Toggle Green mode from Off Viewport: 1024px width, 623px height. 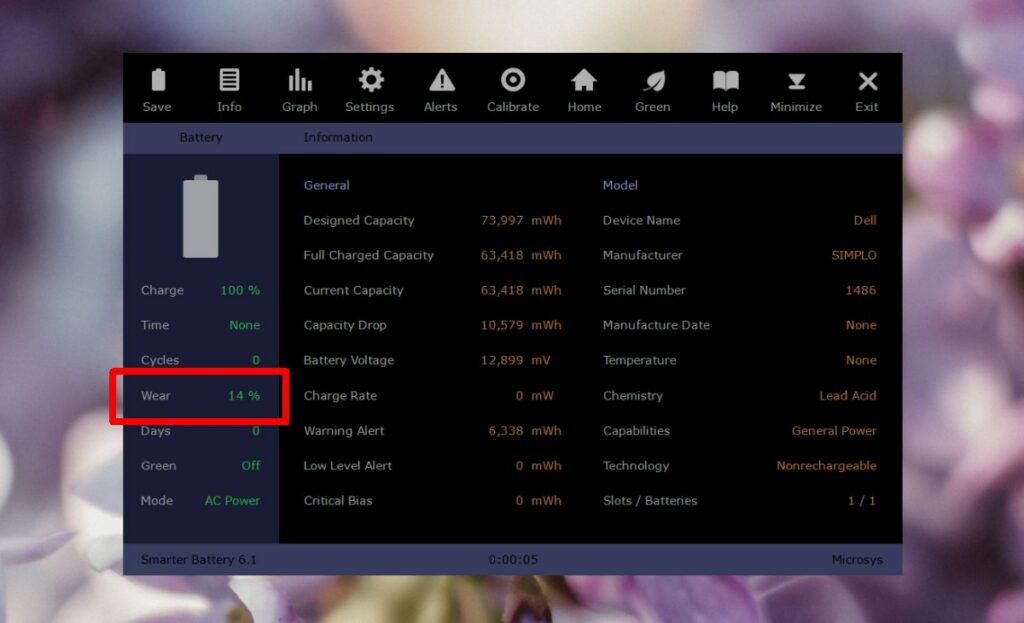click(250, 465)
